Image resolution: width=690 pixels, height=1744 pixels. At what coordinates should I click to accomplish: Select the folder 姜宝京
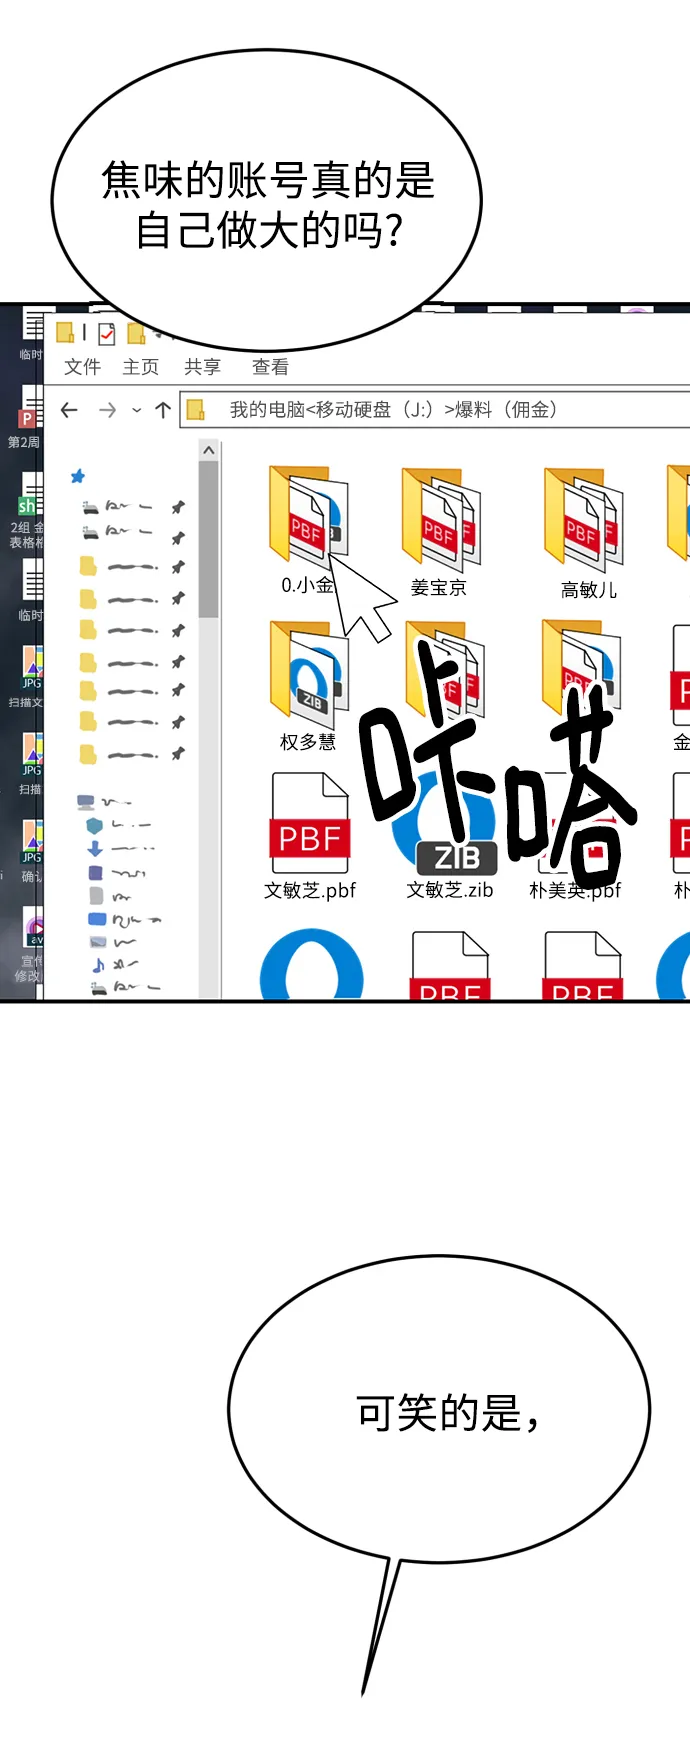[439, 533]
